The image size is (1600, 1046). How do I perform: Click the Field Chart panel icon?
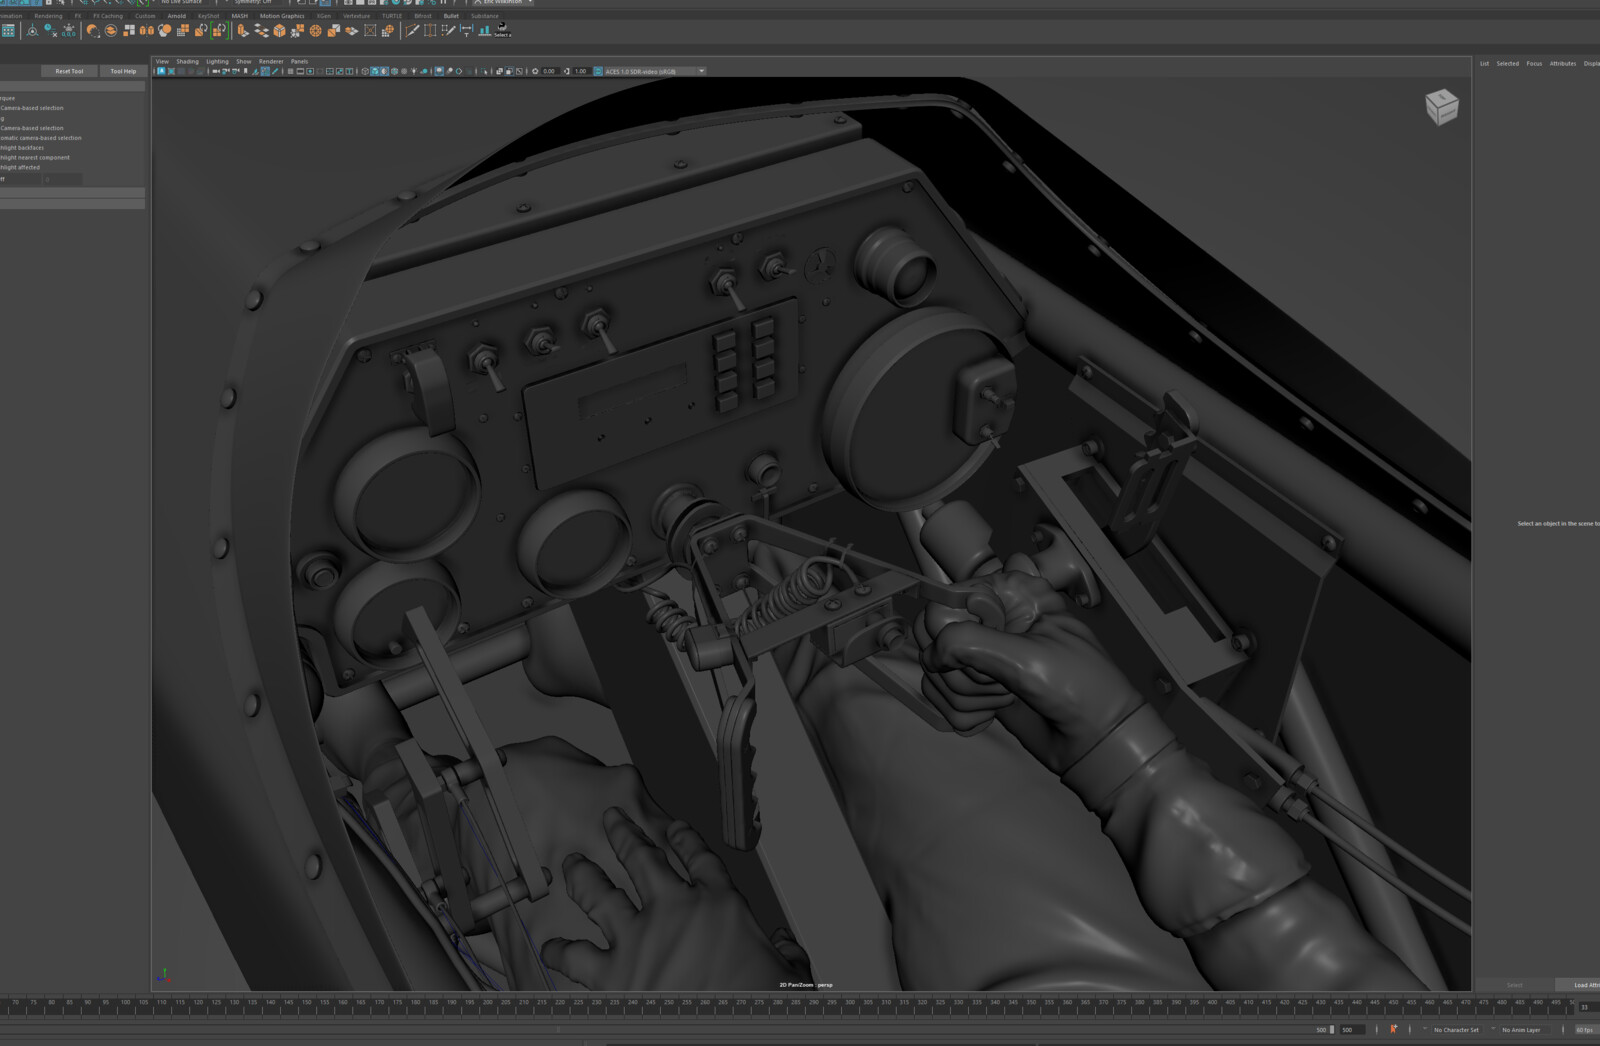330,71
